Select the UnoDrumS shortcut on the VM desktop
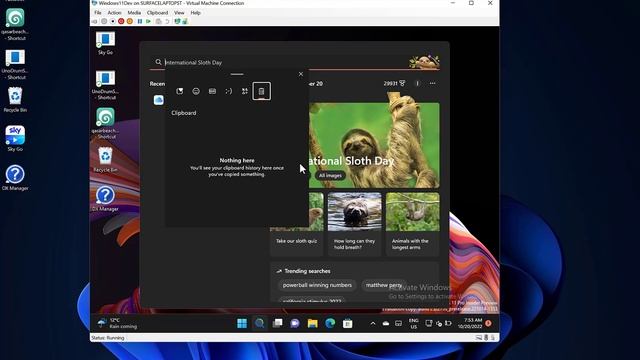 105,85
